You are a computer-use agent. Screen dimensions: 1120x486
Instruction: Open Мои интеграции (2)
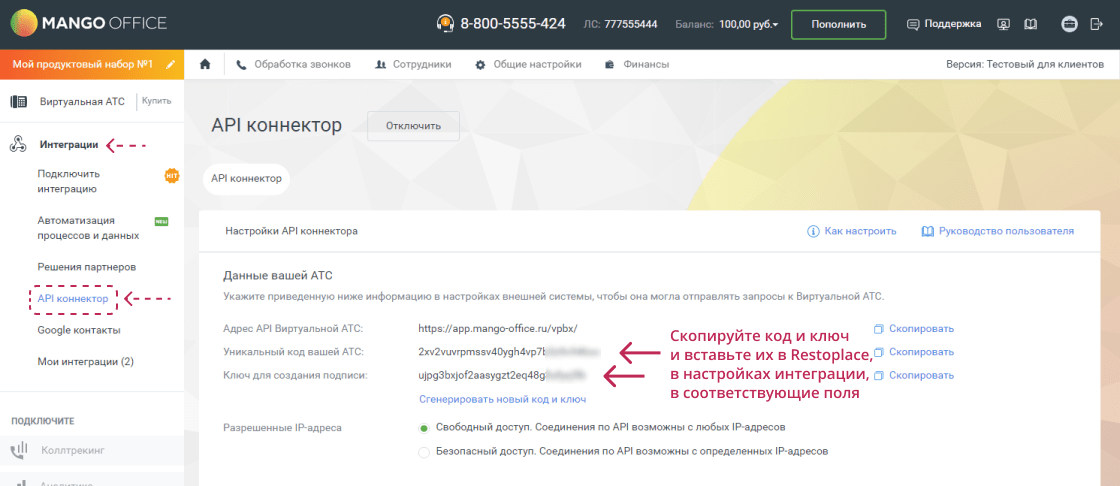click(86, 362)
